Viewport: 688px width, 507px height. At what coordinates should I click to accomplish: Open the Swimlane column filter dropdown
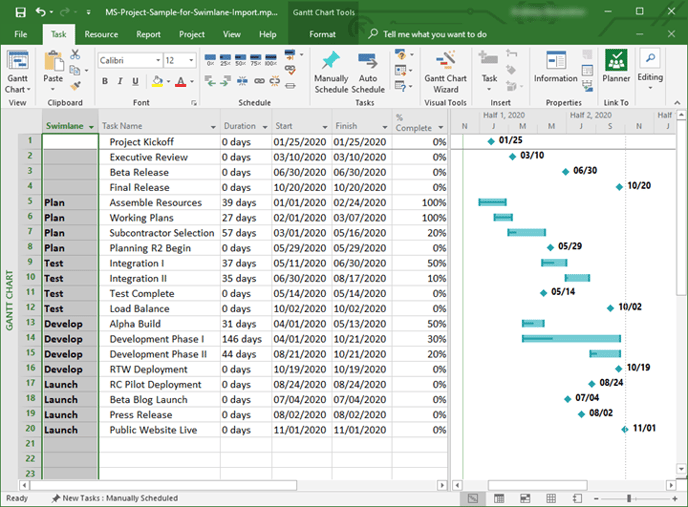click(91, 127)
